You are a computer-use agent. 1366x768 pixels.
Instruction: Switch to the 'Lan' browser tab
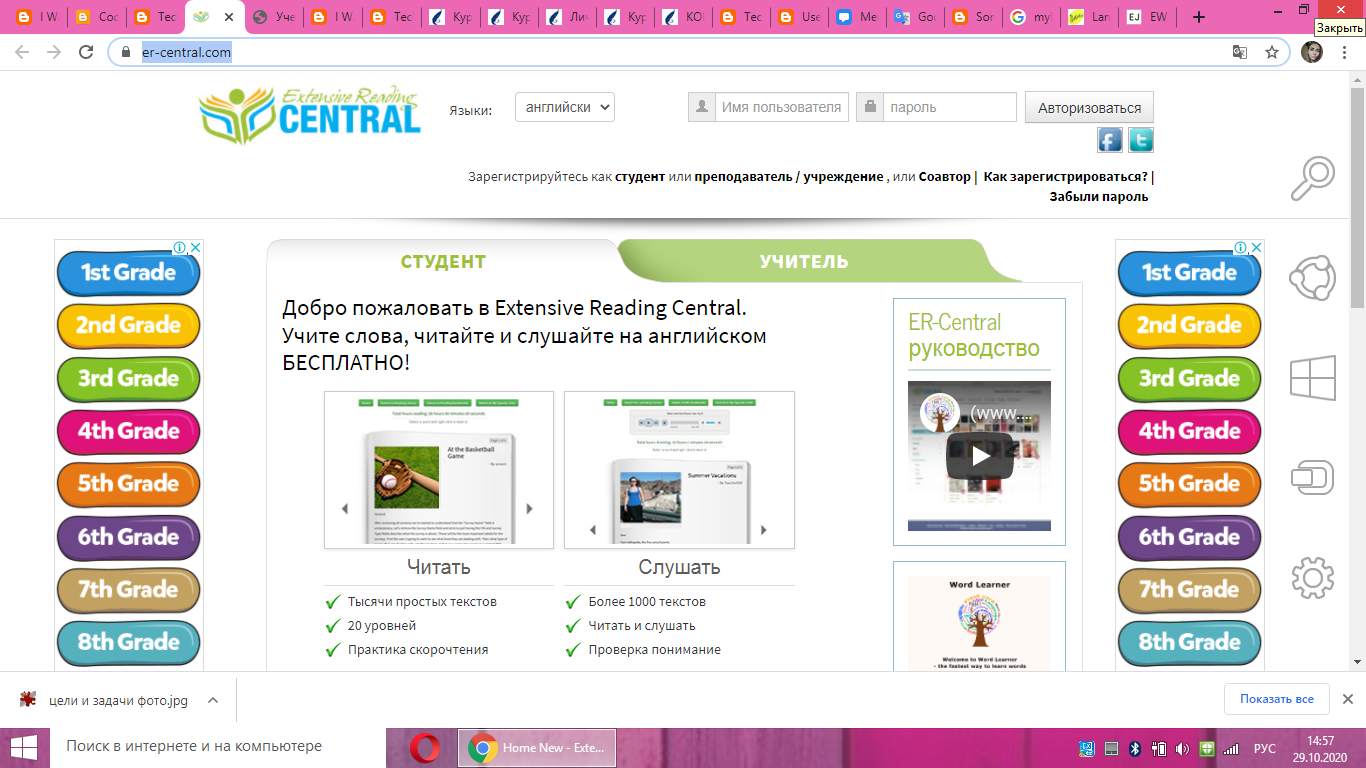(x=1089, y=17)
